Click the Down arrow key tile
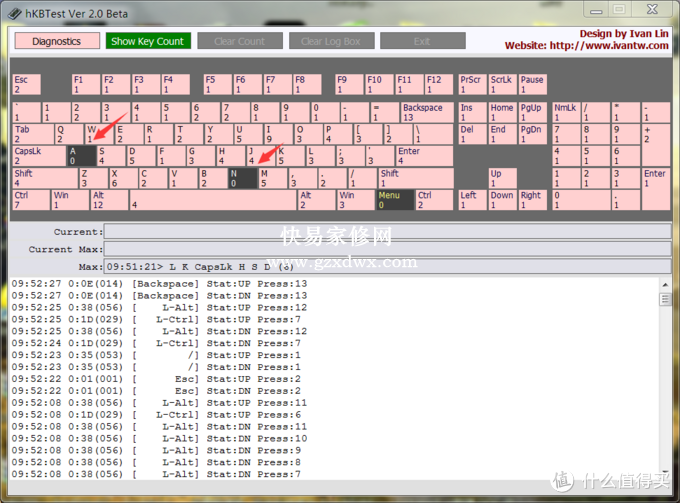This screenshot has width=680, height=503. pyautogui.click(x=503, y=200)
